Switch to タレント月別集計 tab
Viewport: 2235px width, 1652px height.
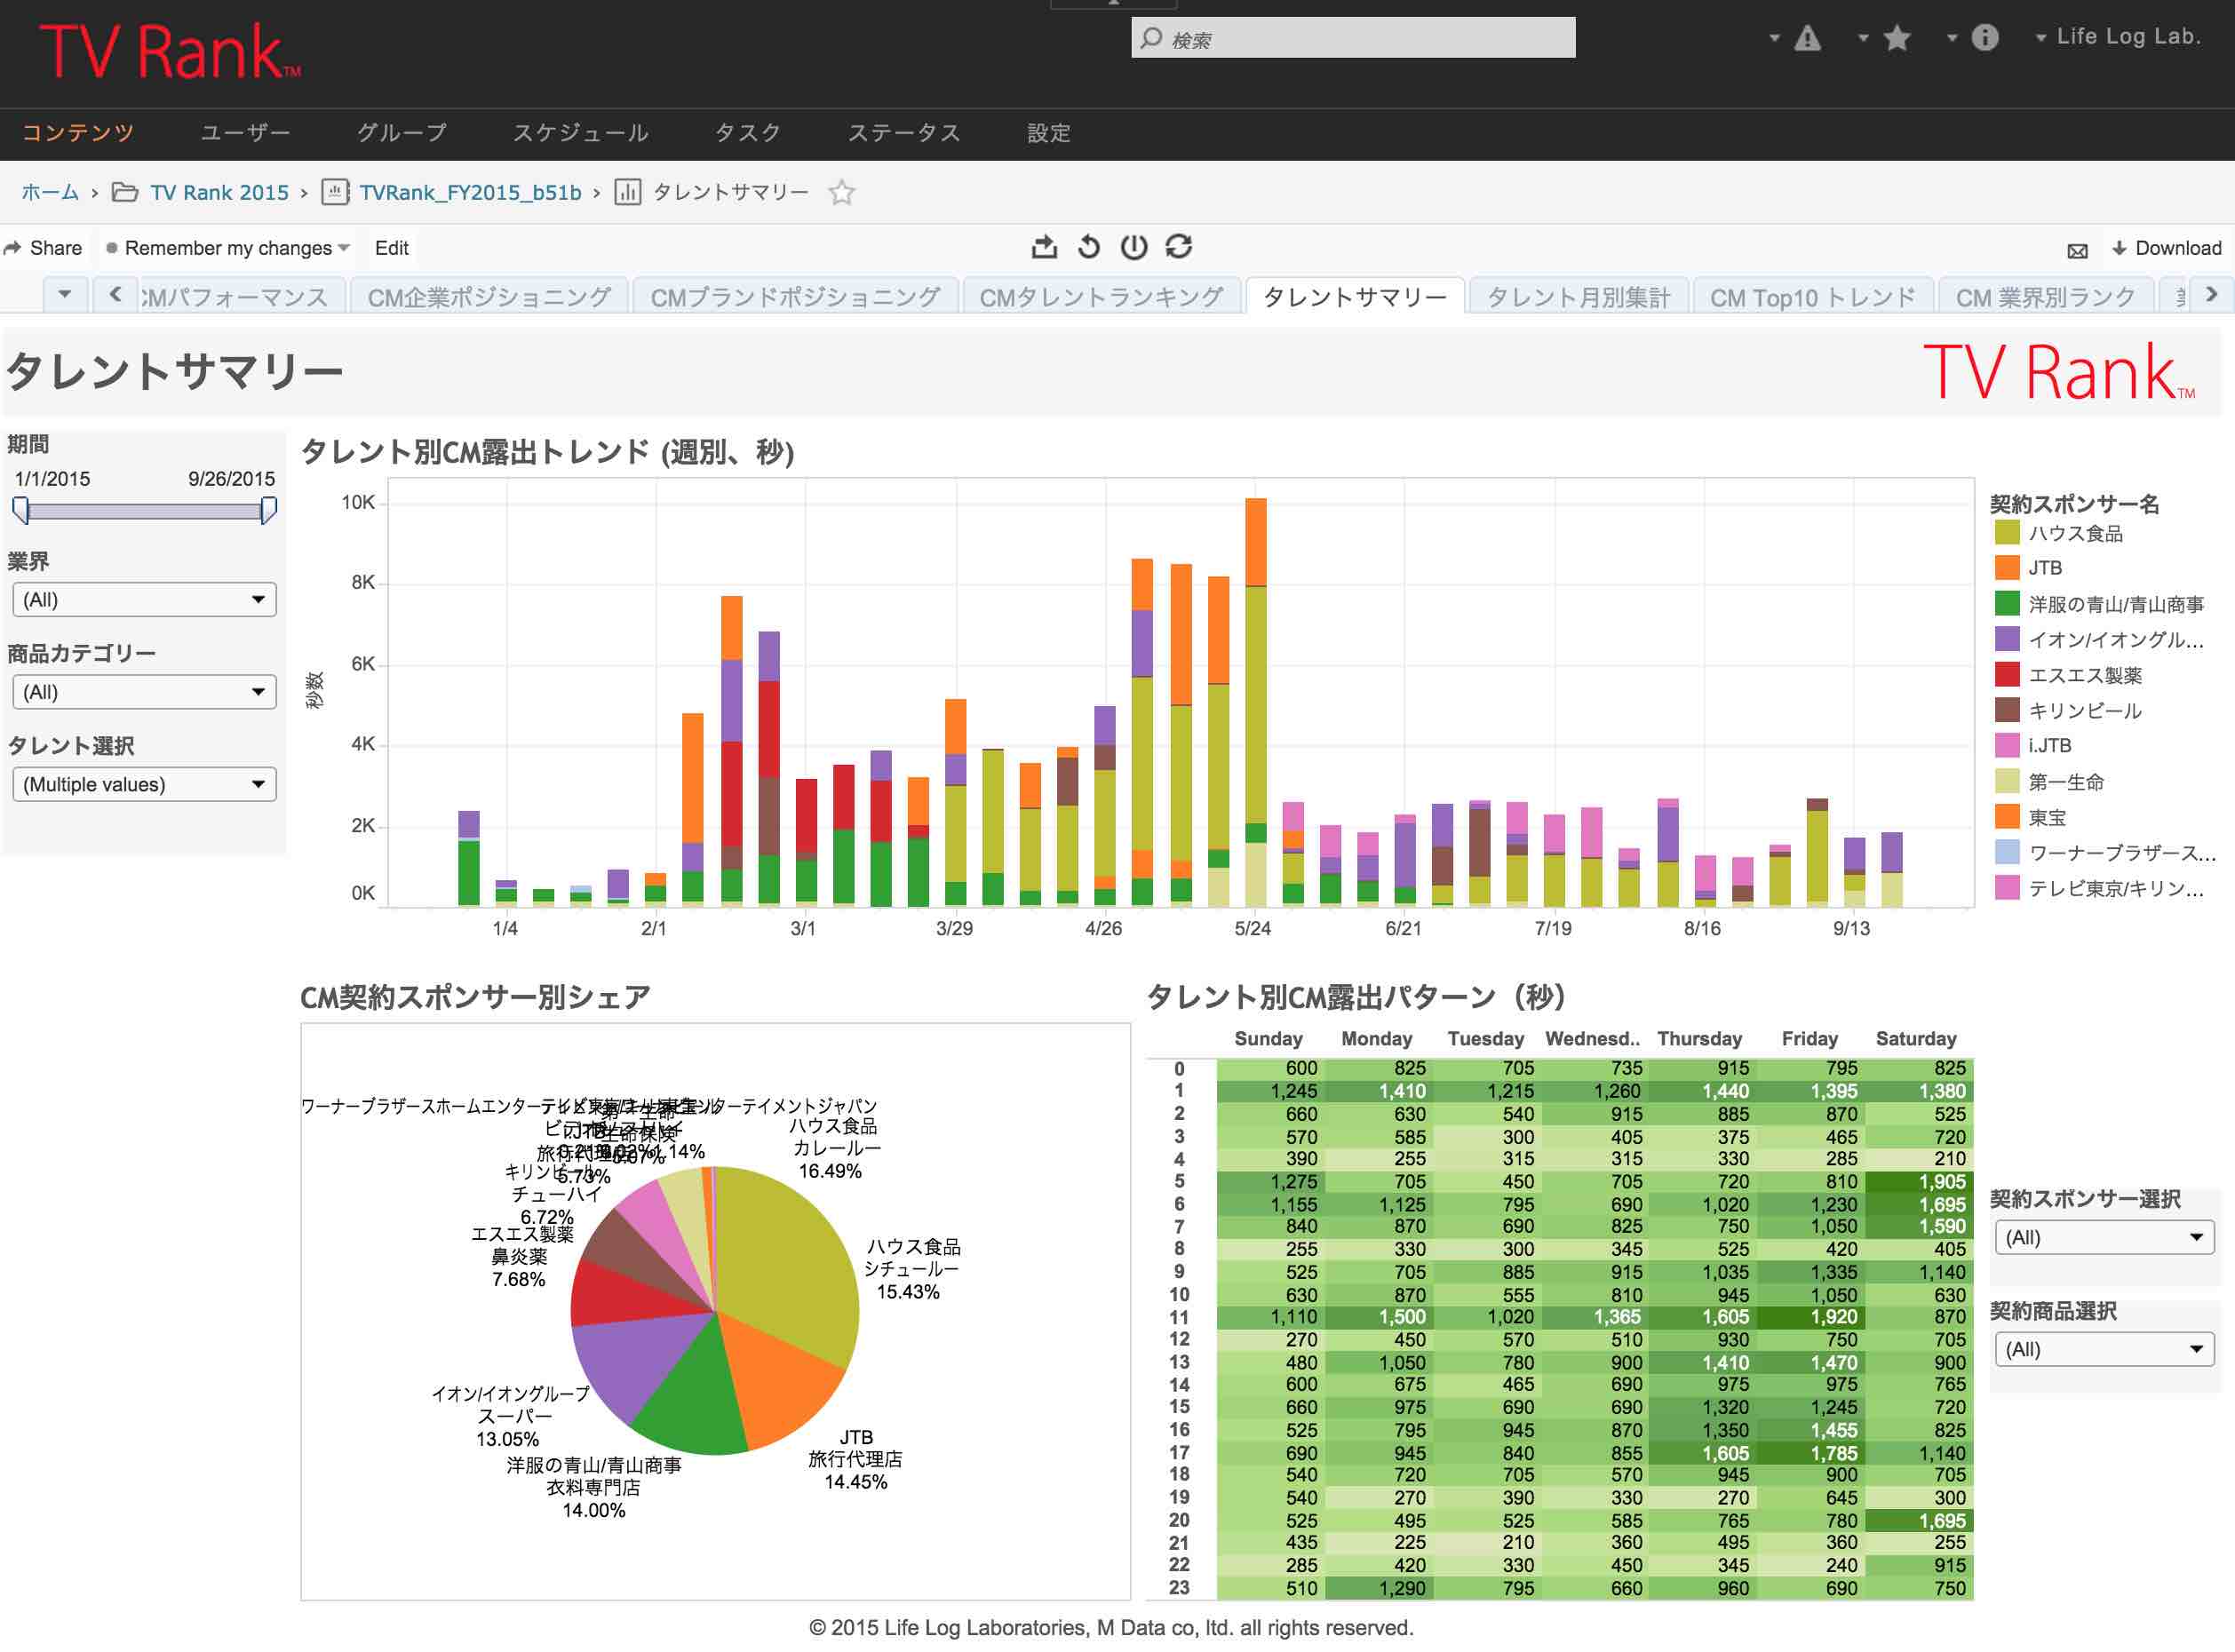click(x=1578, y=297)
